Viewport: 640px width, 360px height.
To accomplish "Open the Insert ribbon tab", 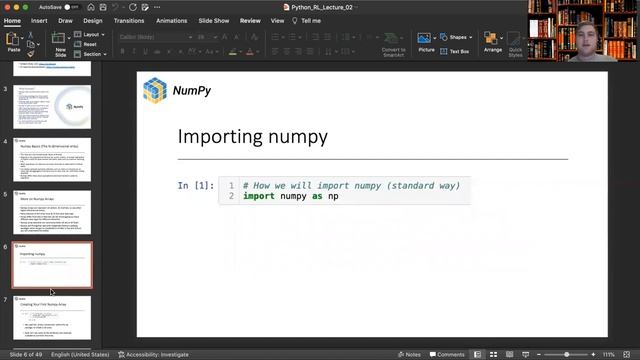I will point(39,21).
